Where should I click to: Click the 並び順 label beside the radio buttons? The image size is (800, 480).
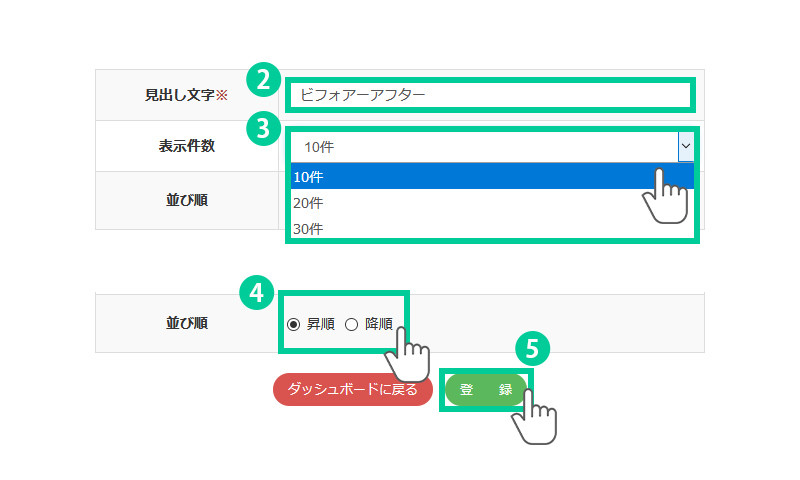tap(186, 324)
